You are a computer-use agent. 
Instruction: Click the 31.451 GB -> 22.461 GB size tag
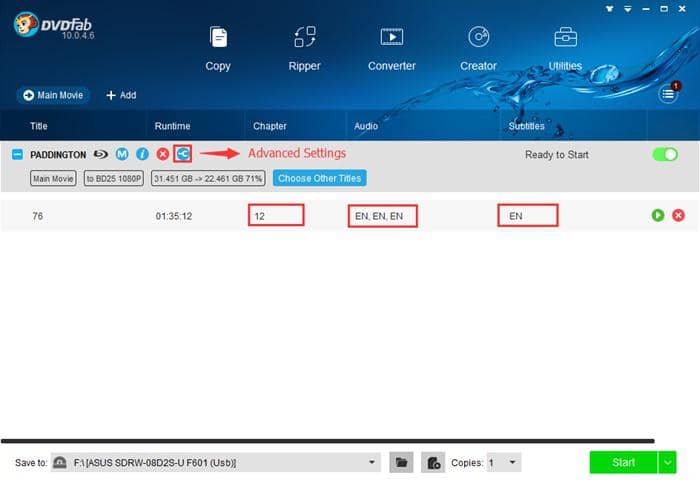pos(208,179)
